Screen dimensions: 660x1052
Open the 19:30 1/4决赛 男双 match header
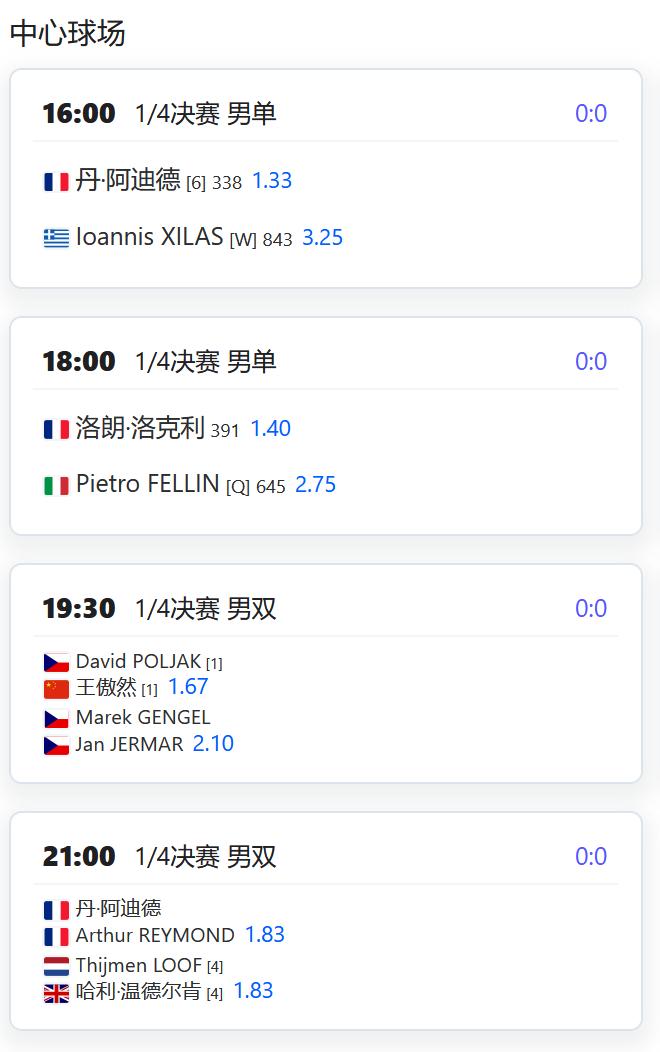[160, 609]
